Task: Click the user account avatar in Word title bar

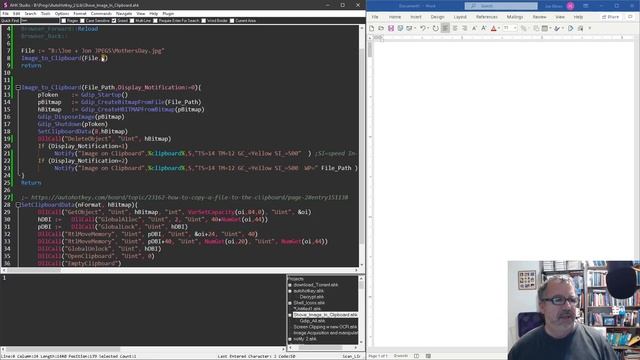Action: (571, 6)
